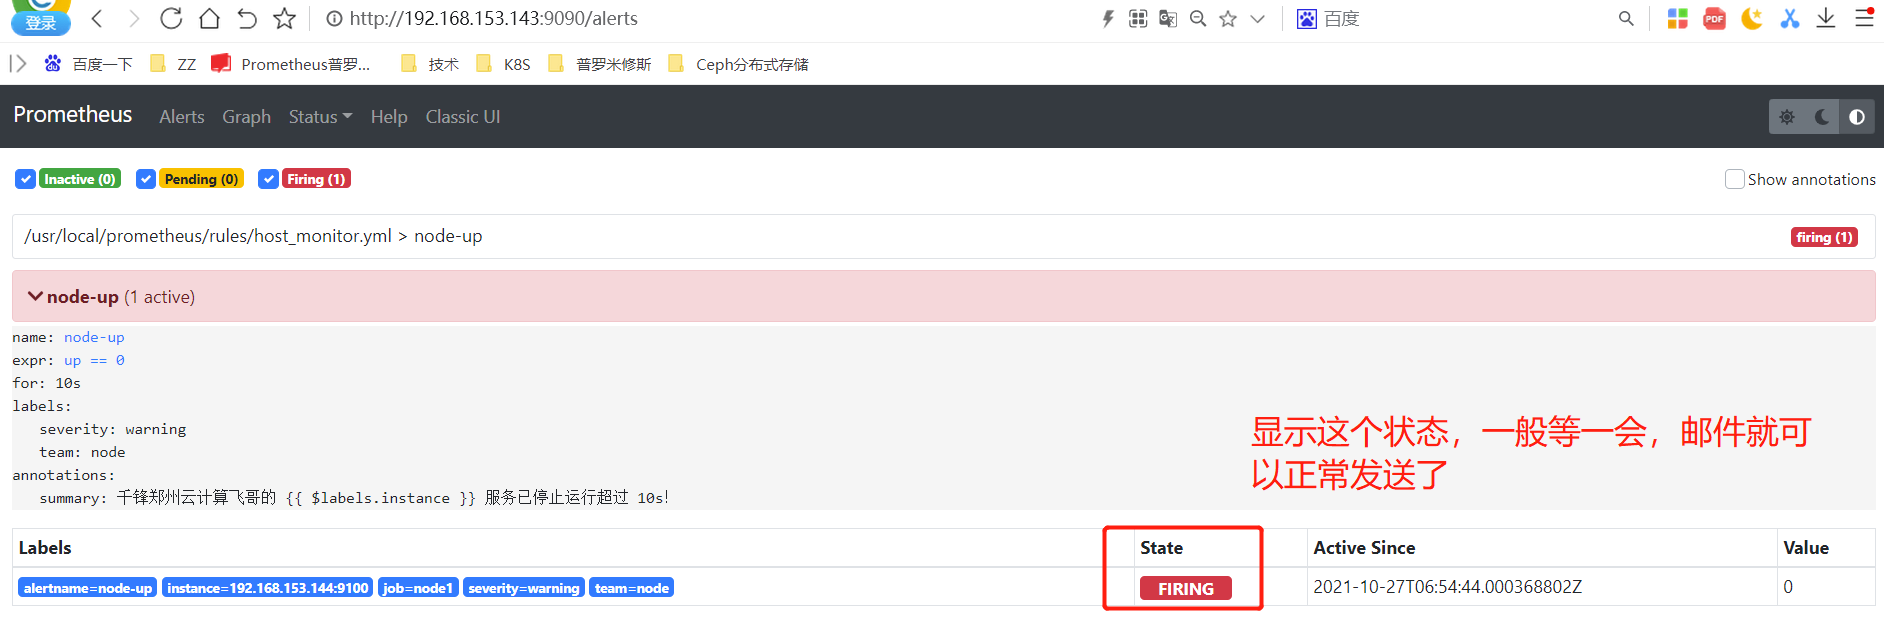Go back with the browser back arrow
This screenshot has width=1884, height=636.
click(97, 18)
